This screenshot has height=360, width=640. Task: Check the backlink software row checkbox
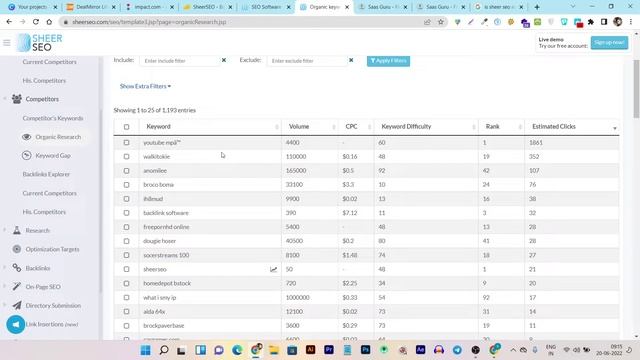point(127,213)
